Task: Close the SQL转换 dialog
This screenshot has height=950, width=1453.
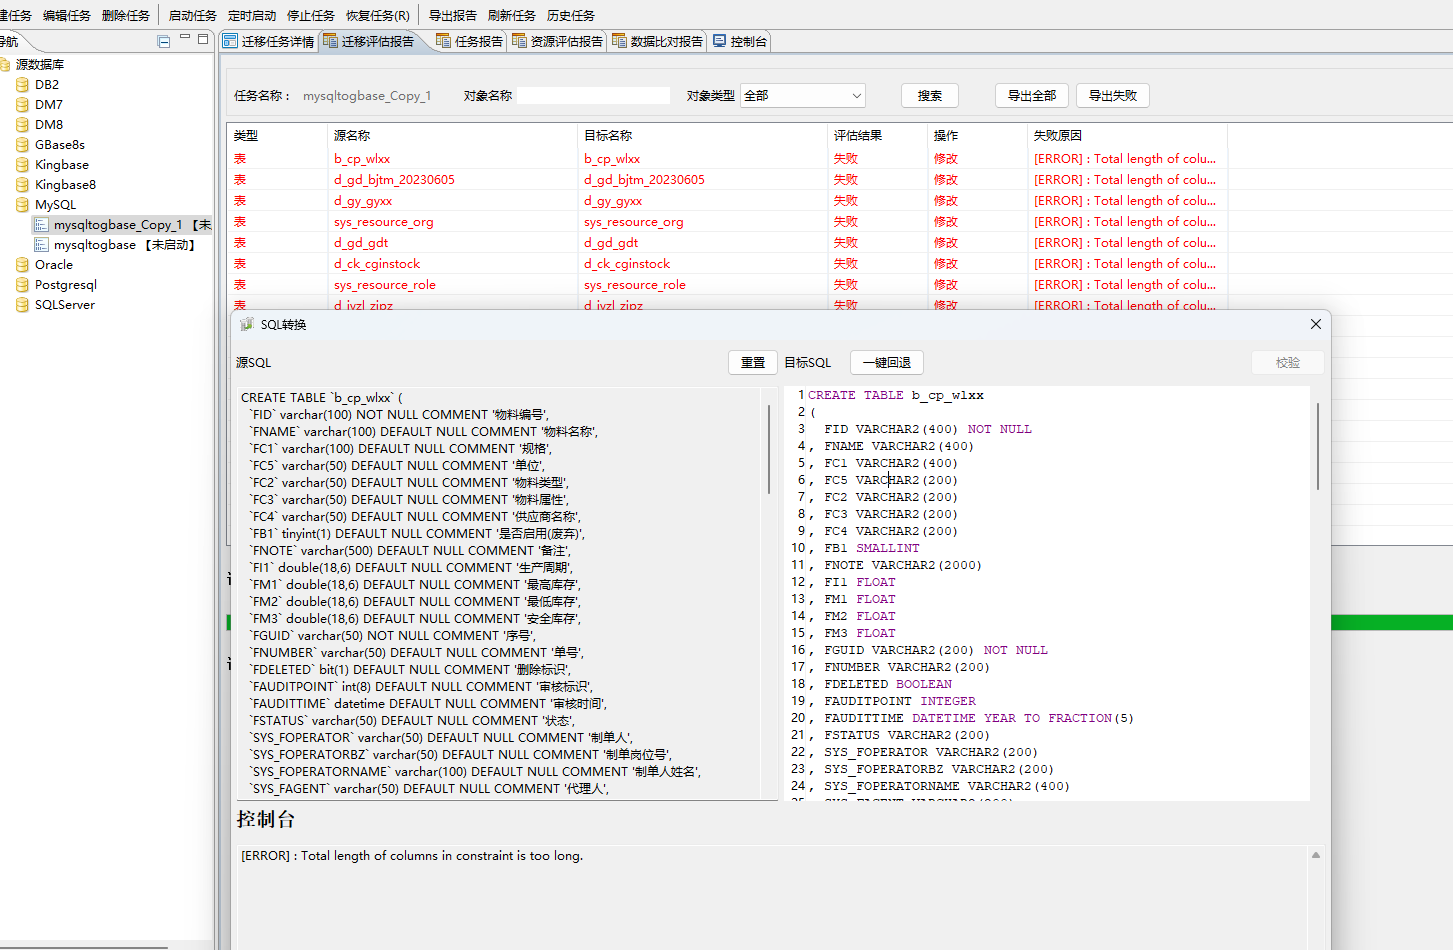Action: pyautogui.click(x=1316, y=324)
